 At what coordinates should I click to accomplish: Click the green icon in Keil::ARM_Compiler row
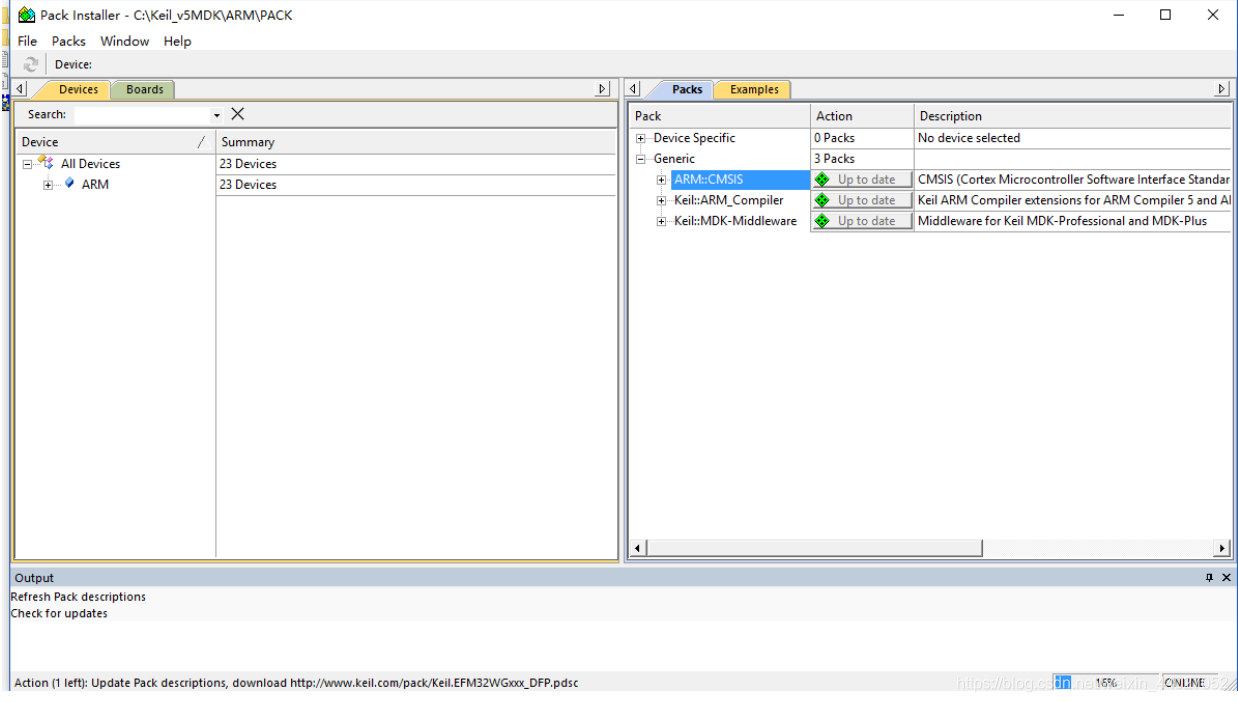822,200
